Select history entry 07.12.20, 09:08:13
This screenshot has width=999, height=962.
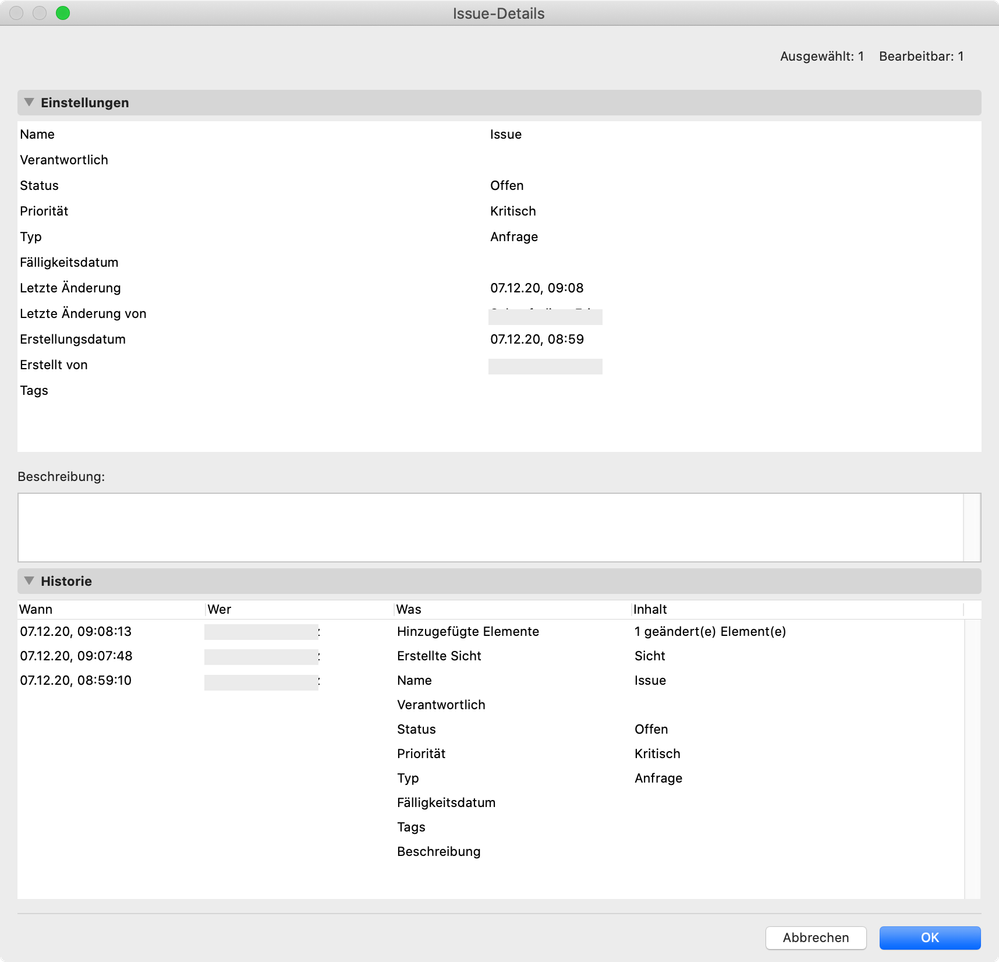pyautogui.click(x=75, y=631)
